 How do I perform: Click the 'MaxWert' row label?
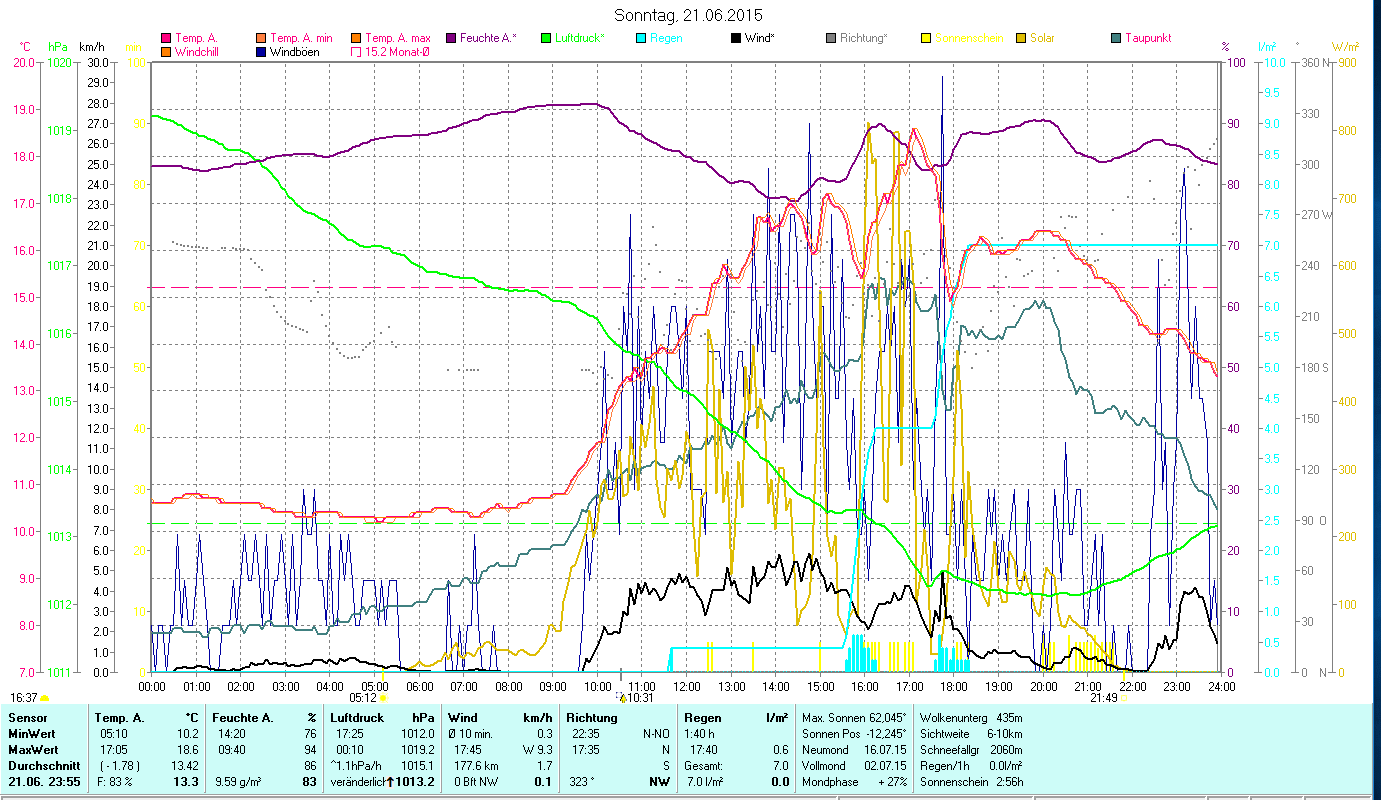31,750
